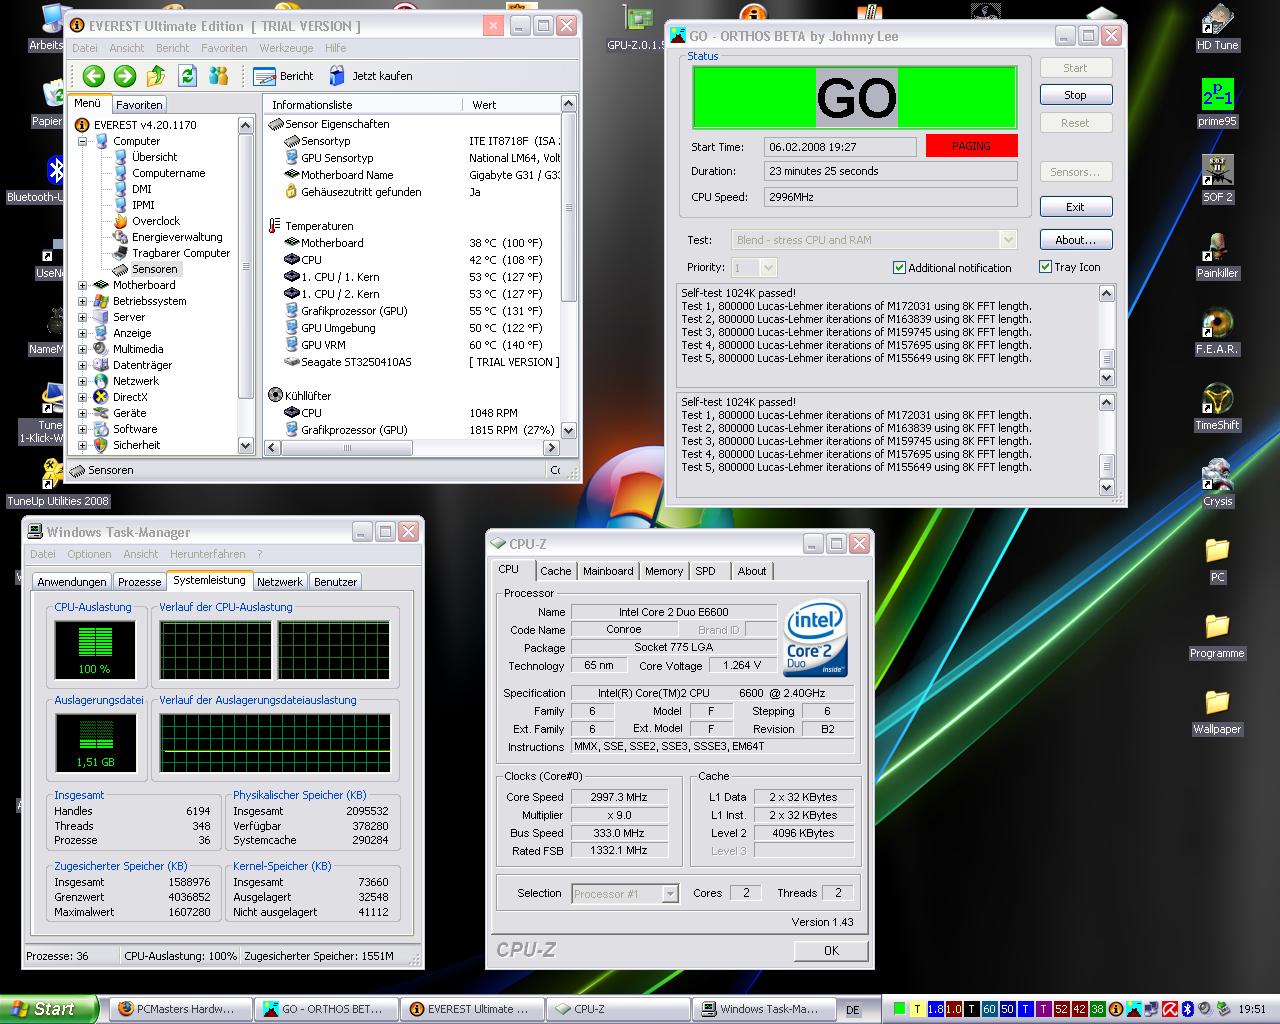Open the HD Tune desktop icon
The height and width of the screenshot is (1024, 1280).
[1217, 28]
